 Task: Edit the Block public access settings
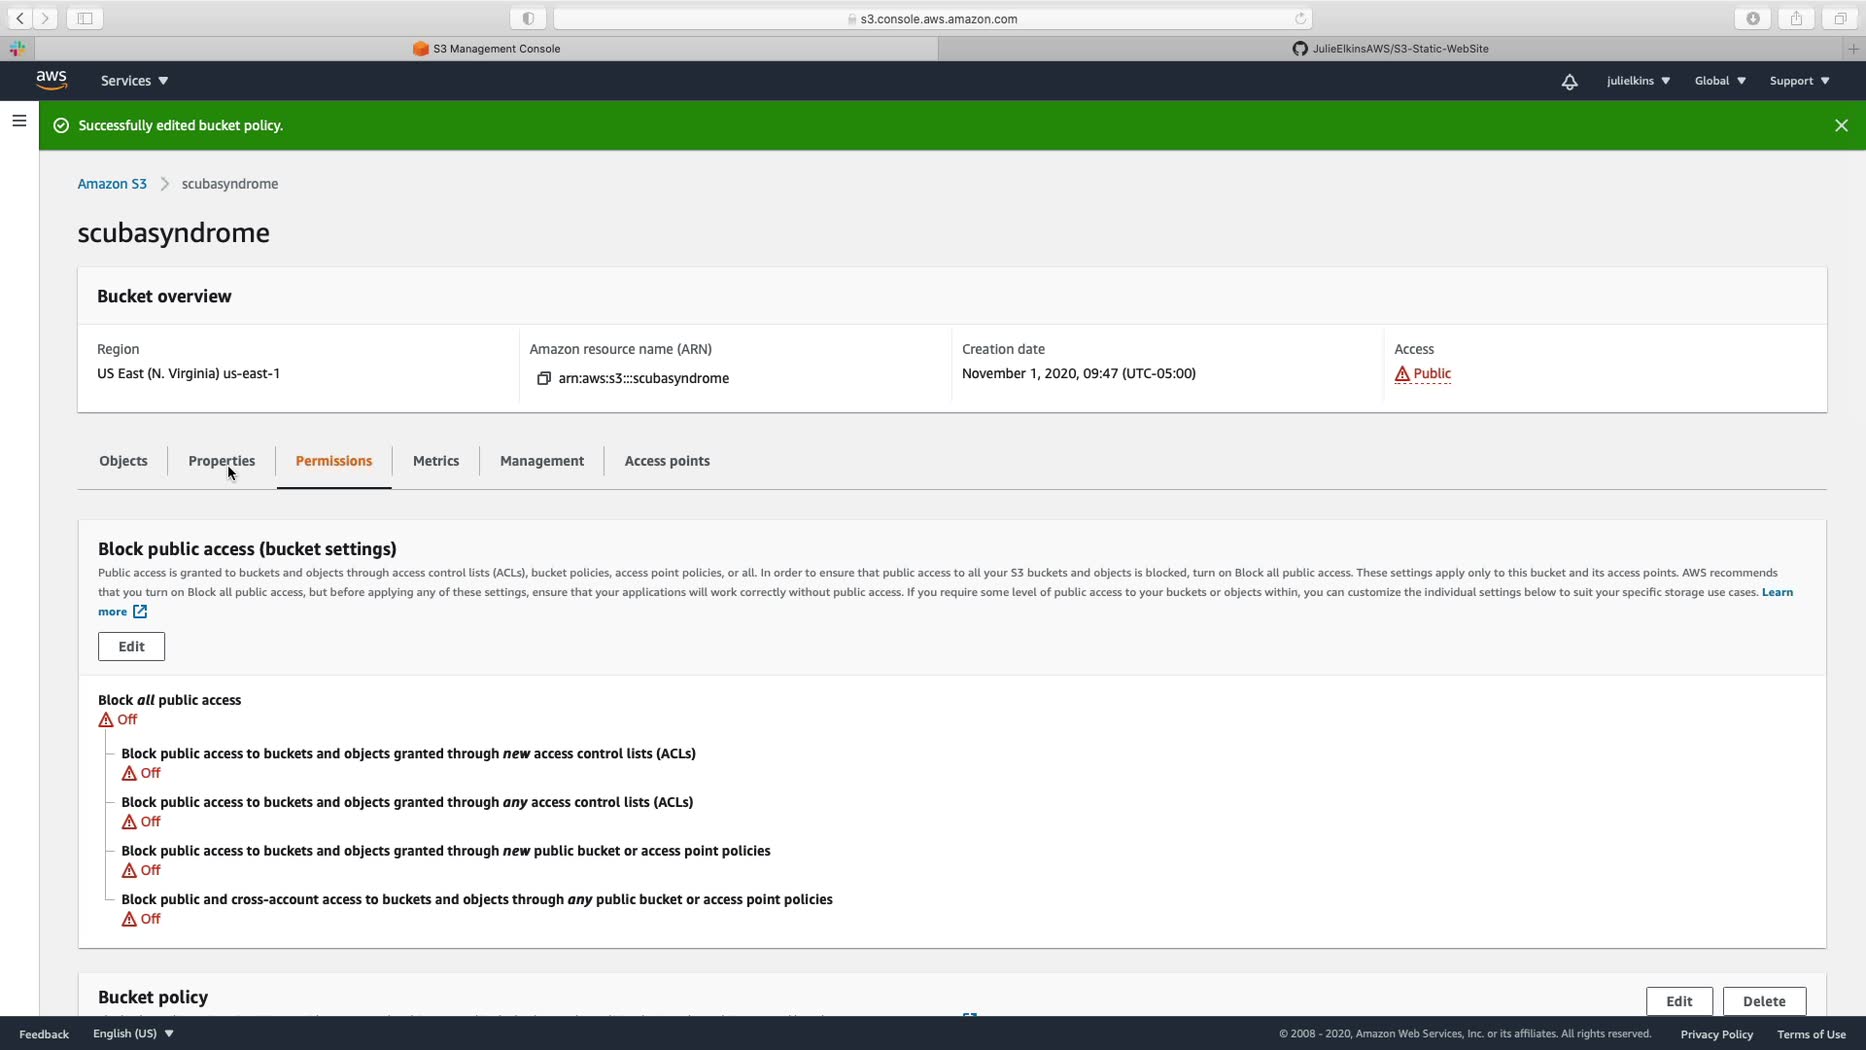click(x=131, y=647)
